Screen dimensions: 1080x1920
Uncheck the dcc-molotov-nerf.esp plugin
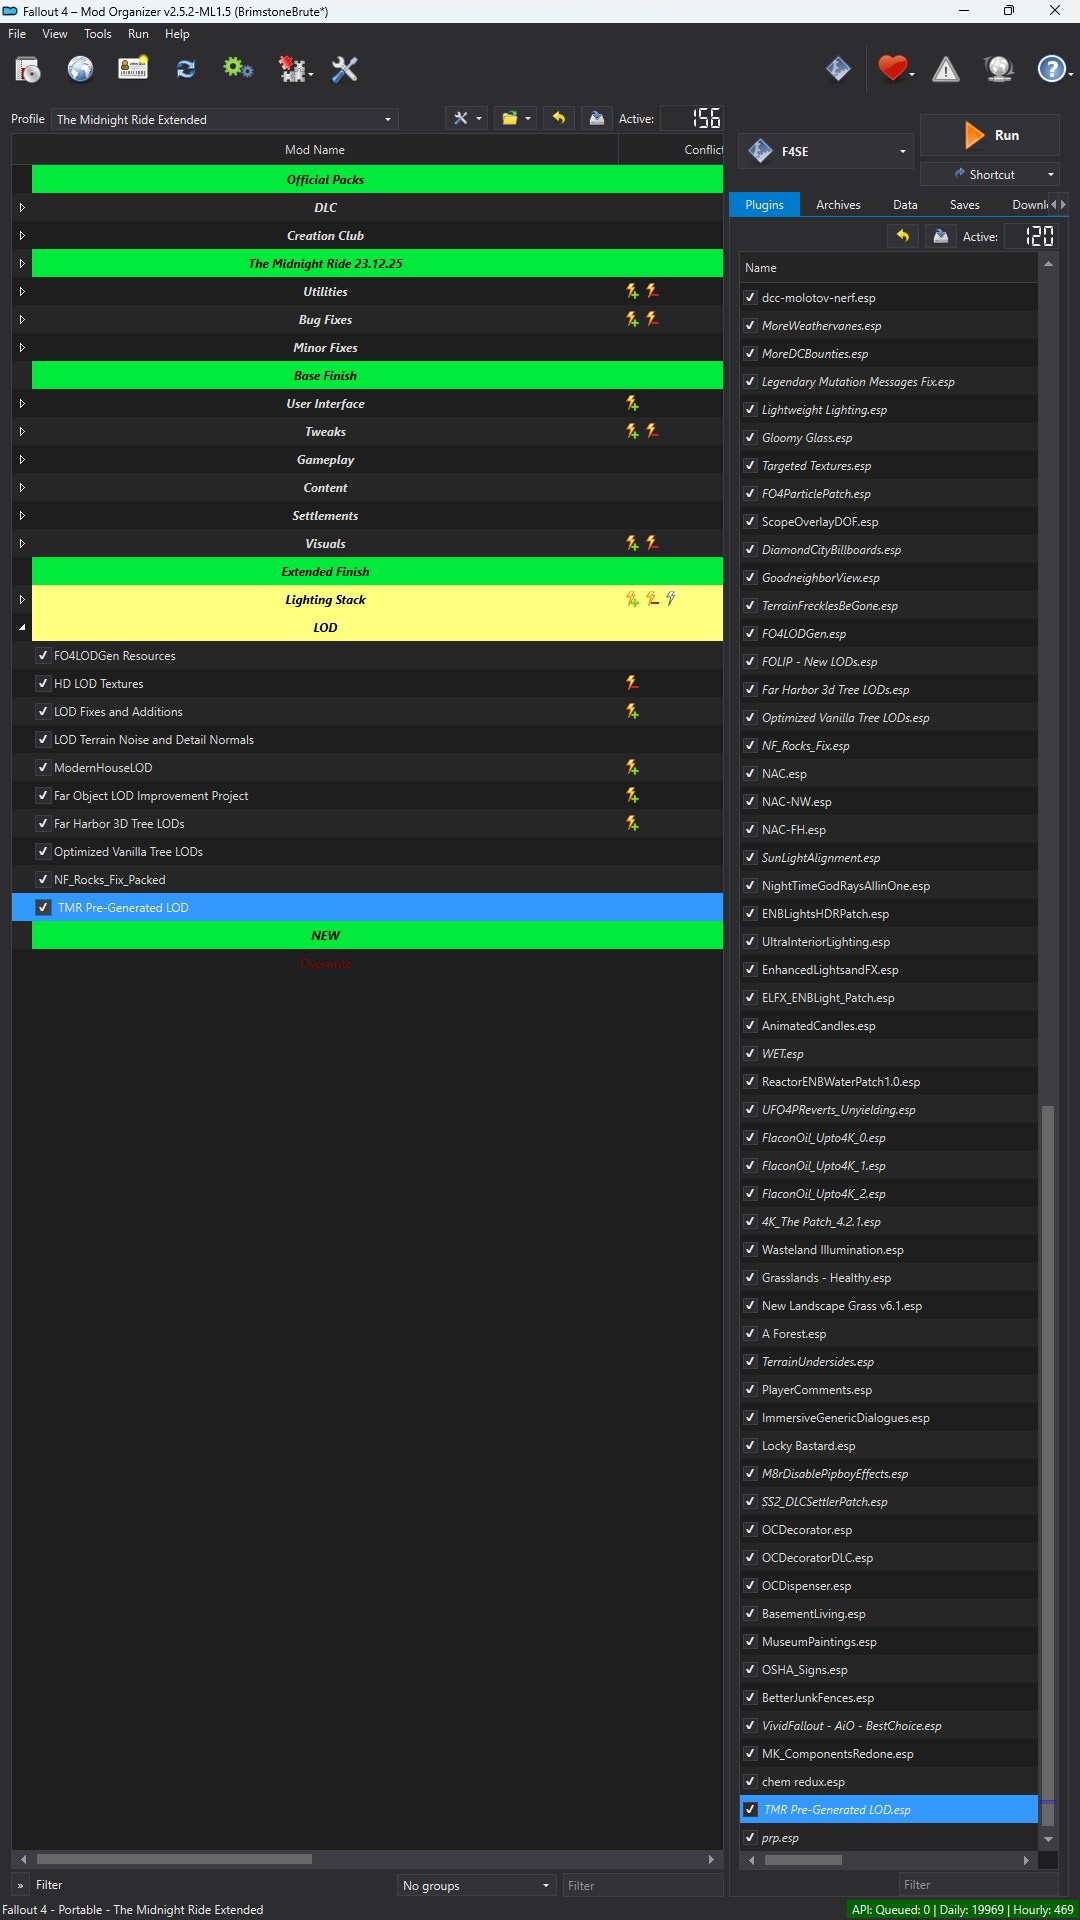[x=750, y=297]
